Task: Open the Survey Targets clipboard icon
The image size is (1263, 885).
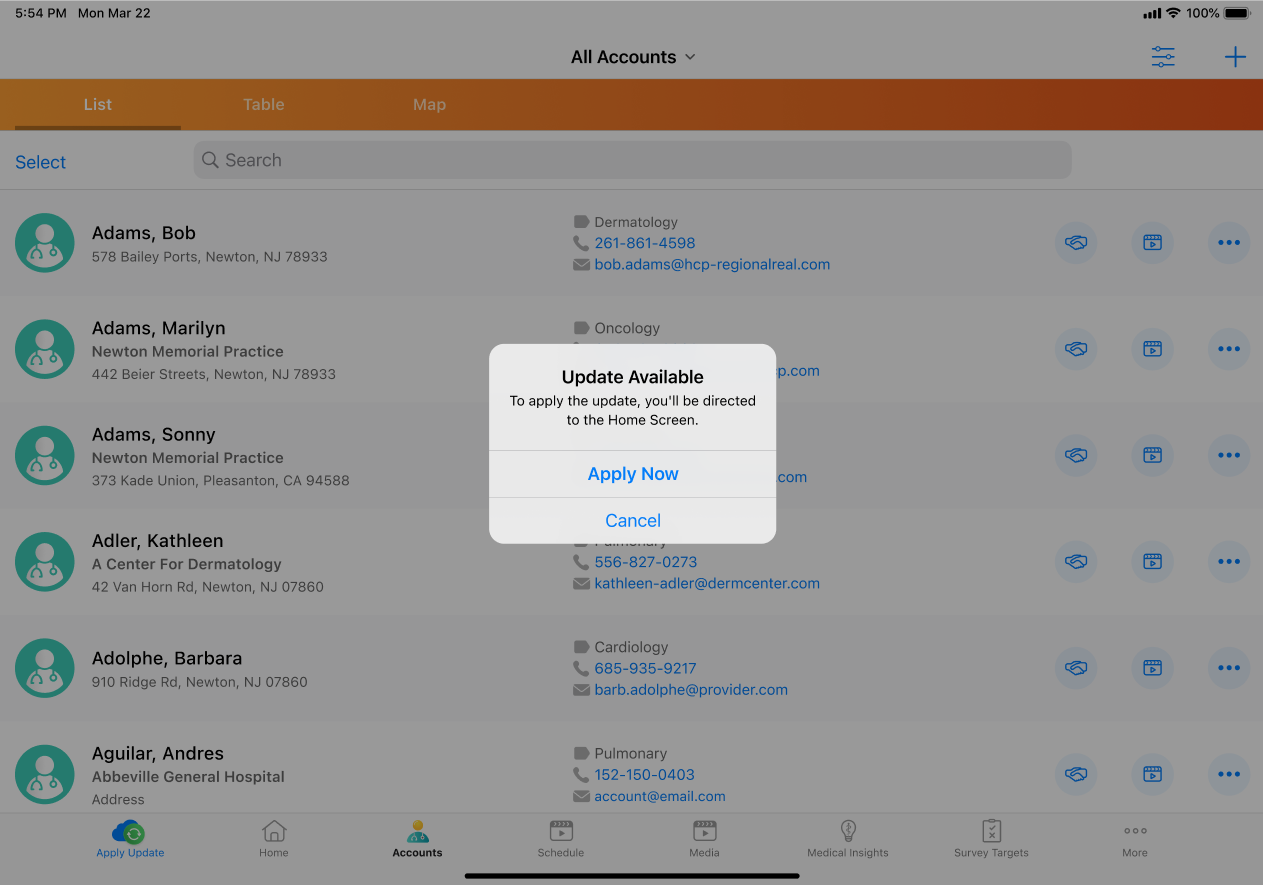Action: [x=991, y=832]
